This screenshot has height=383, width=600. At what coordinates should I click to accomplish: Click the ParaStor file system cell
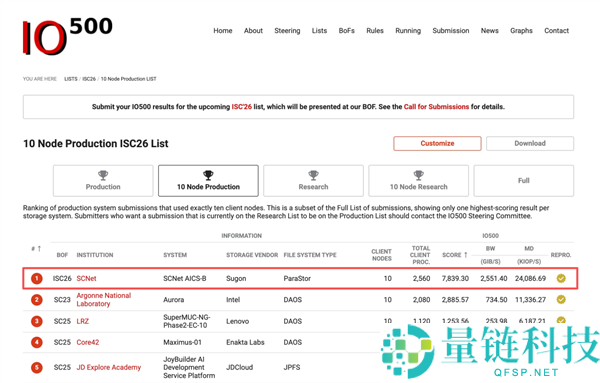pyautogui.click(x=297, y=279)
